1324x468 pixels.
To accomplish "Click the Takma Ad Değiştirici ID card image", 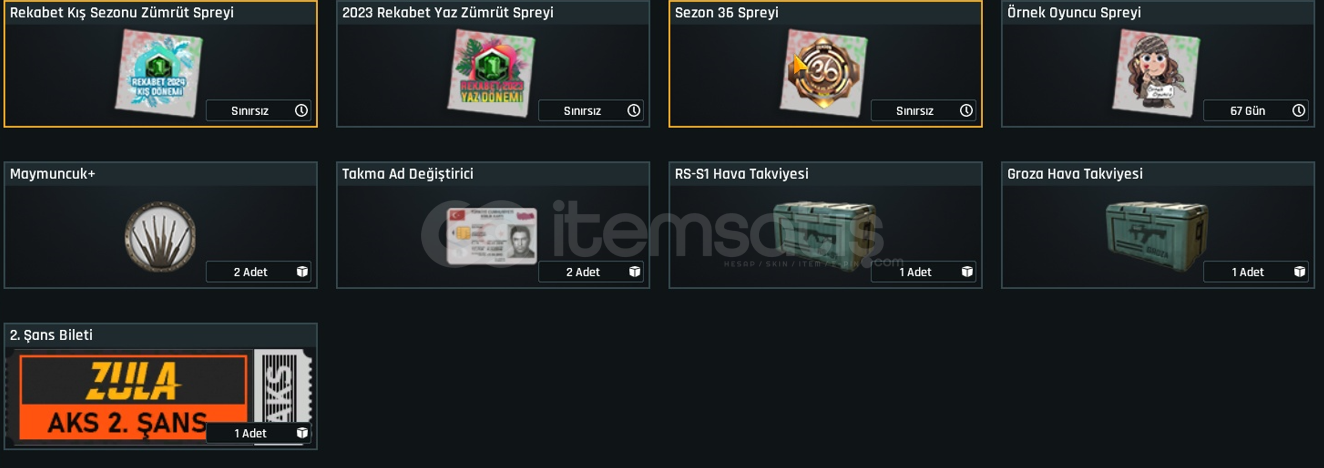I will tap(491, 236).
